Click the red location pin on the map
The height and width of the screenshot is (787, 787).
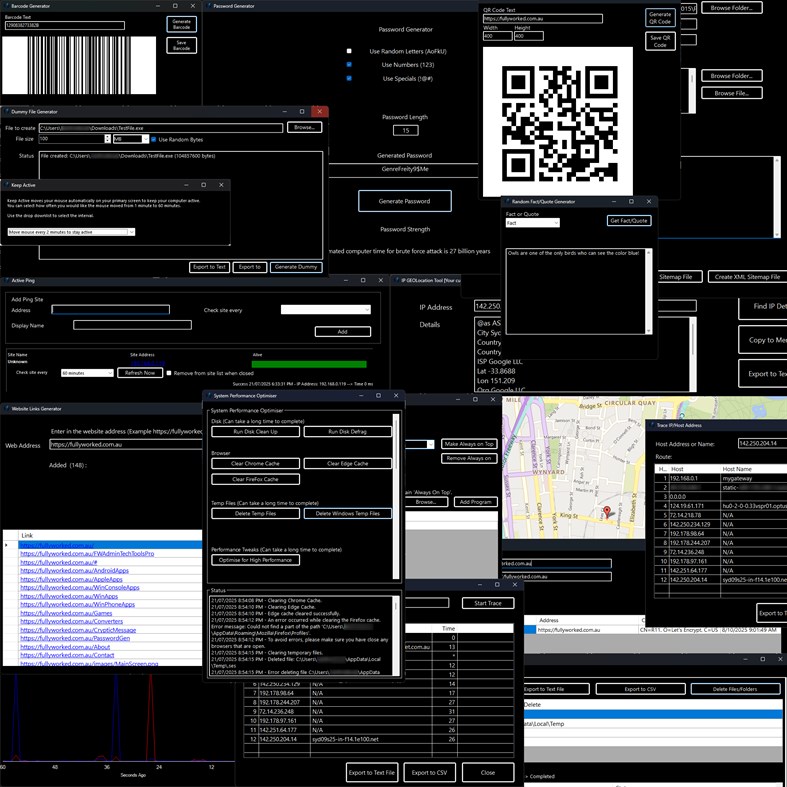607,511
